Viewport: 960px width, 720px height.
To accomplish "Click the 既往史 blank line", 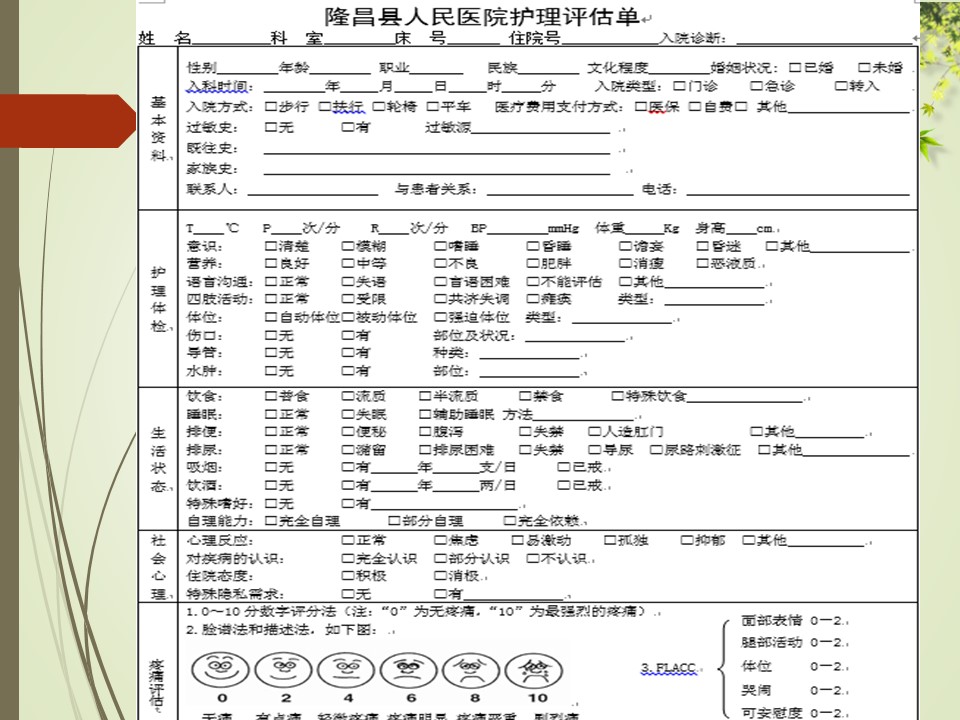I will click(x=437, y=151).
